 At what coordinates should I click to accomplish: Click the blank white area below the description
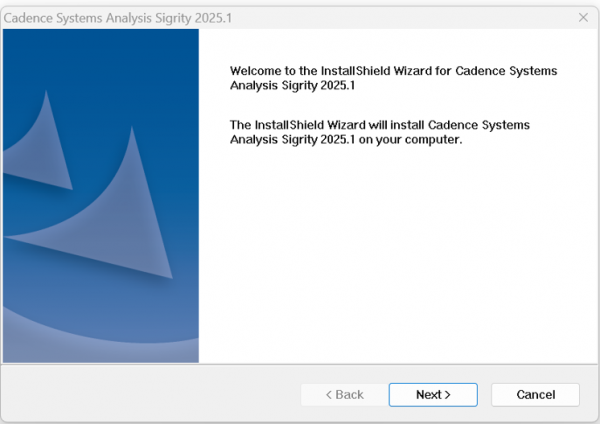coord(398,253)
